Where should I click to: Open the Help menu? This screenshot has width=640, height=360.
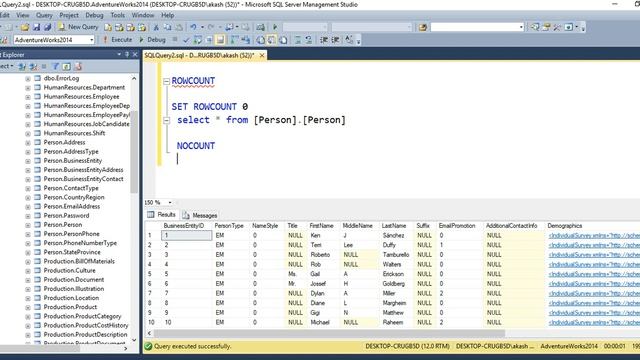coord(167,15)
